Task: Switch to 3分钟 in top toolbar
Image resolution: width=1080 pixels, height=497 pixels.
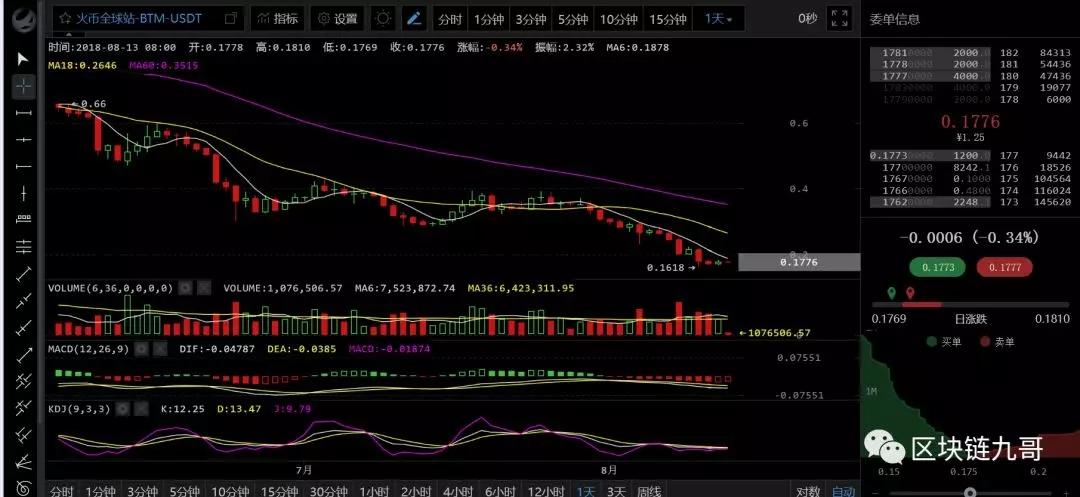Action: pyautogui.click(x=530, y=19)
